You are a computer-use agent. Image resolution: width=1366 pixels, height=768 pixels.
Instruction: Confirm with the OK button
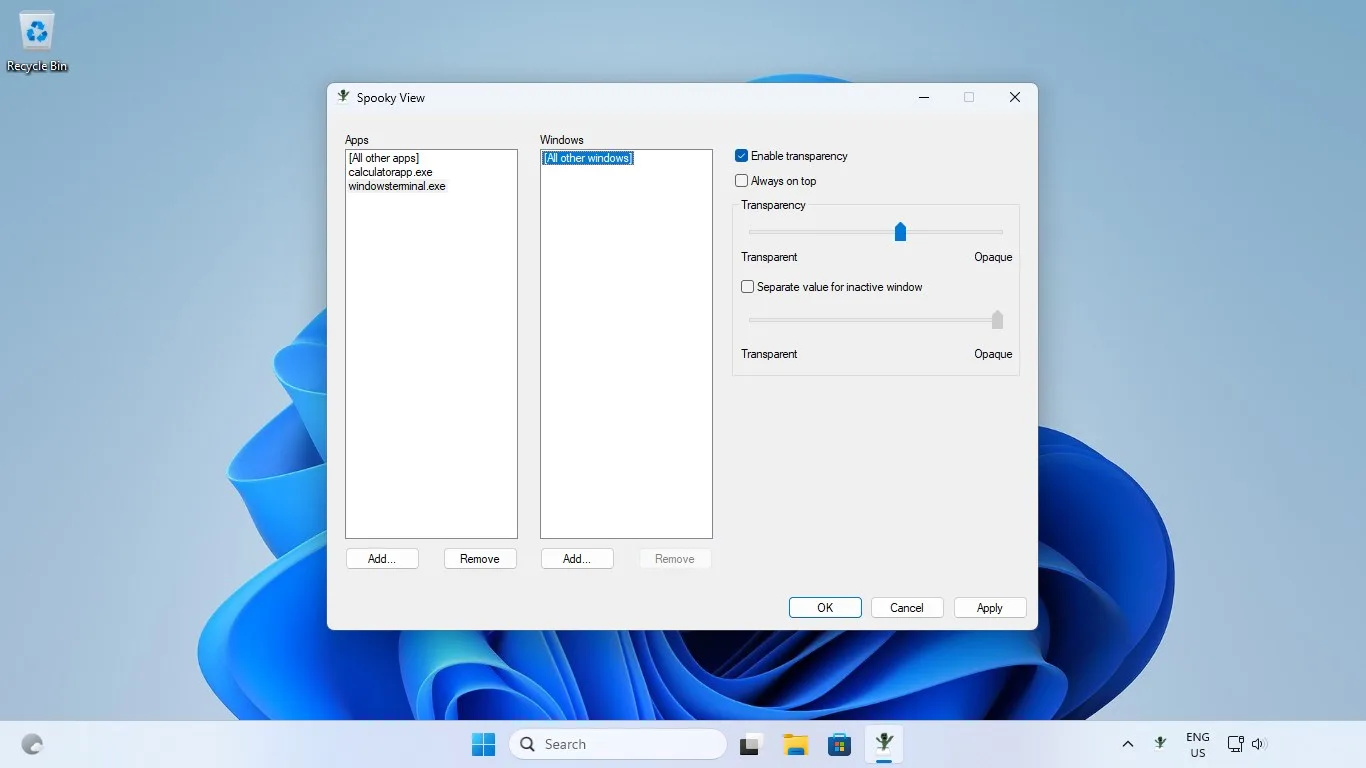(x=825, y=608)
